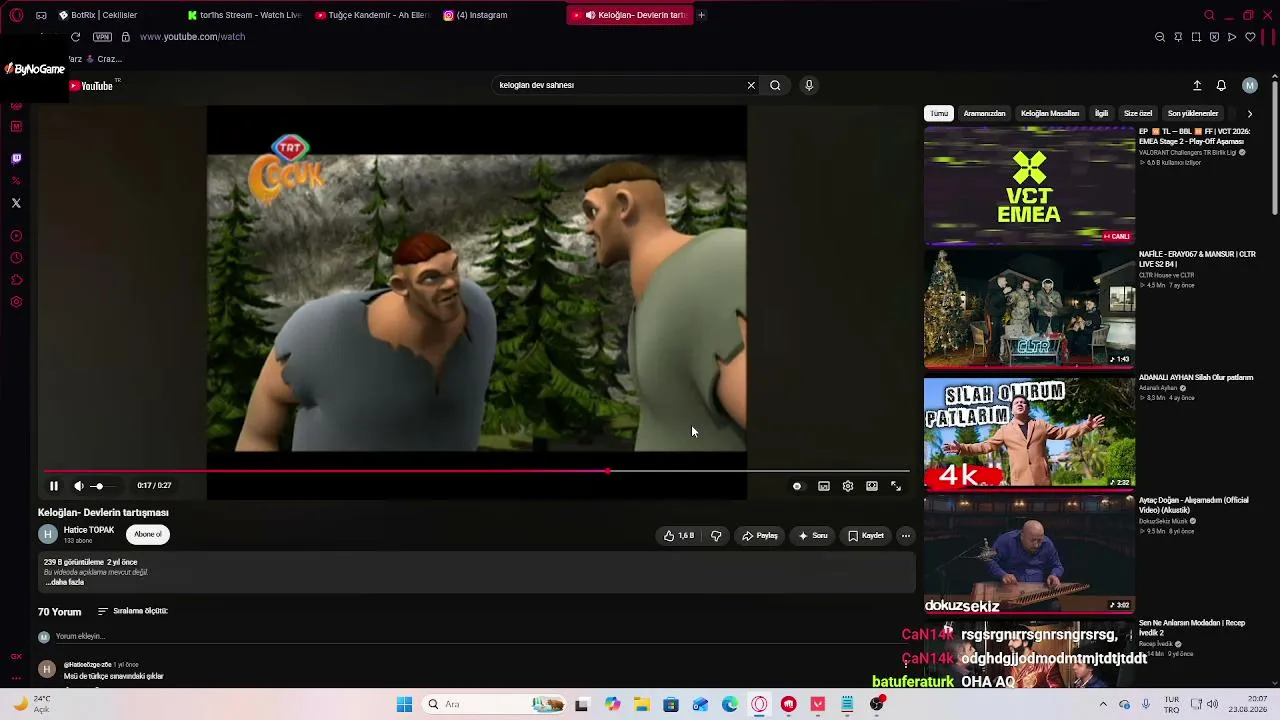Toggle the VPN badge in address bar
The width and height of the screenshot is (1280, 720).
pyautogui.click(x=102, y=37)
